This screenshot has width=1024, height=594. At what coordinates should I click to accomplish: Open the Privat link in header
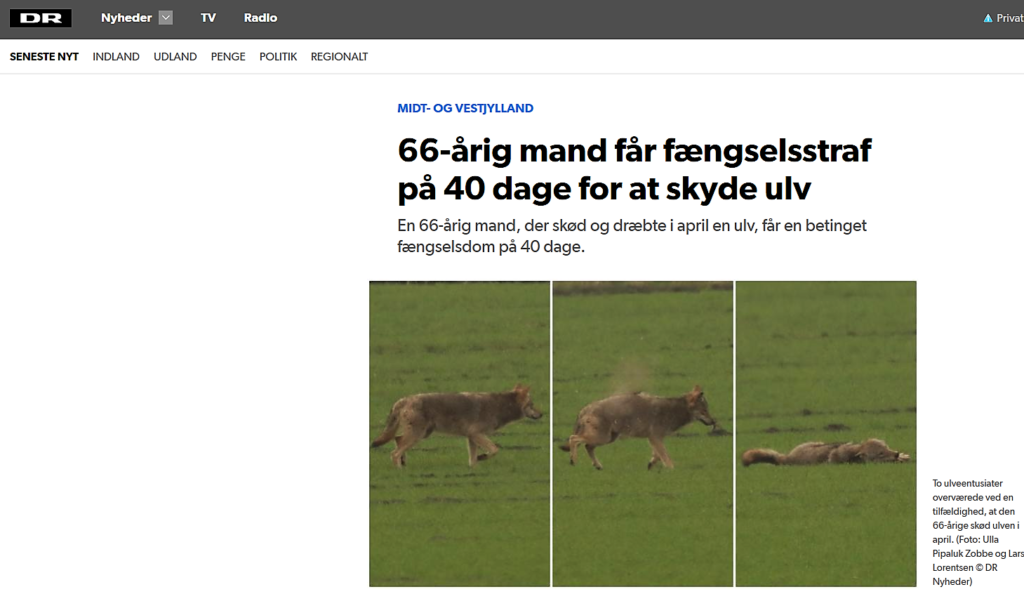click(1010, 18)
